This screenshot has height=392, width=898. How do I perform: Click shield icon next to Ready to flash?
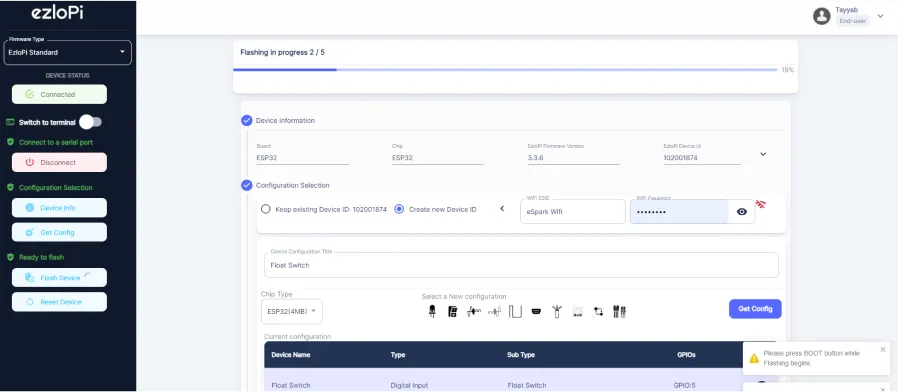coord(10,257)
